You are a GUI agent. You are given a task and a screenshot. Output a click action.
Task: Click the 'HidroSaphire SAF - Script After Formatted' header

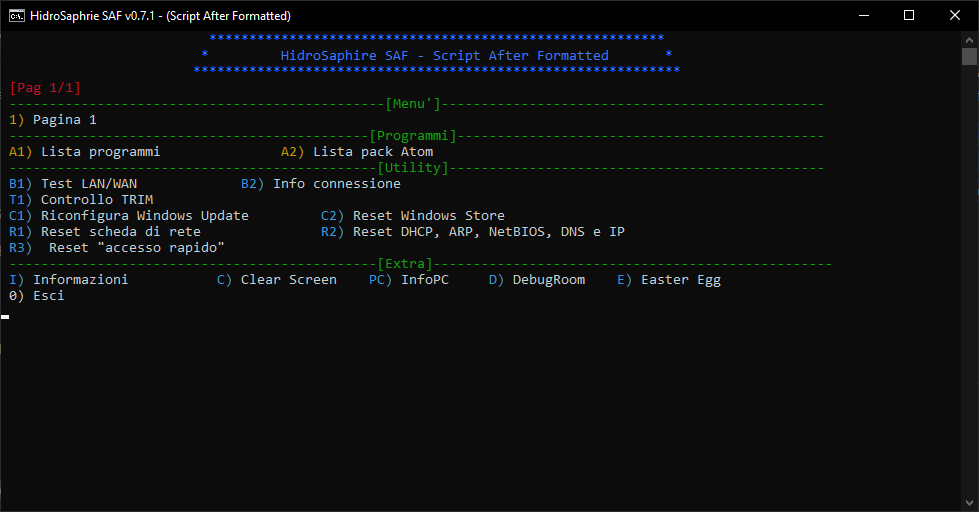click(445, 56)
